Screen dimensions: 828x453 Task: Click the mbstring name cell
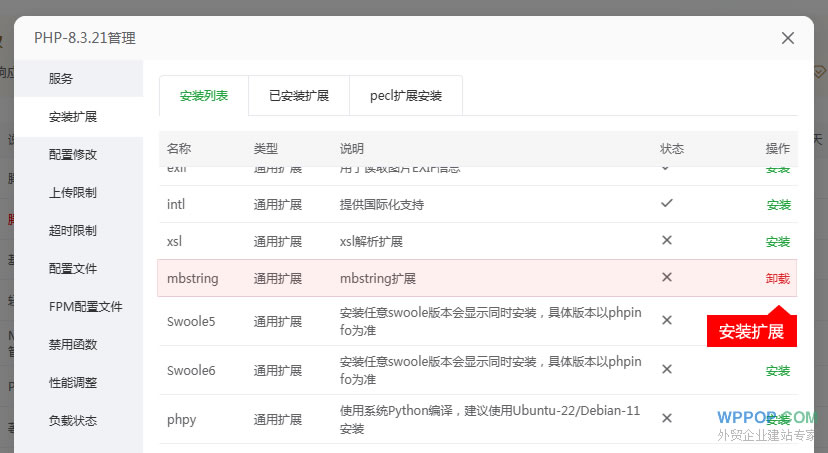[x=192, y=278]
